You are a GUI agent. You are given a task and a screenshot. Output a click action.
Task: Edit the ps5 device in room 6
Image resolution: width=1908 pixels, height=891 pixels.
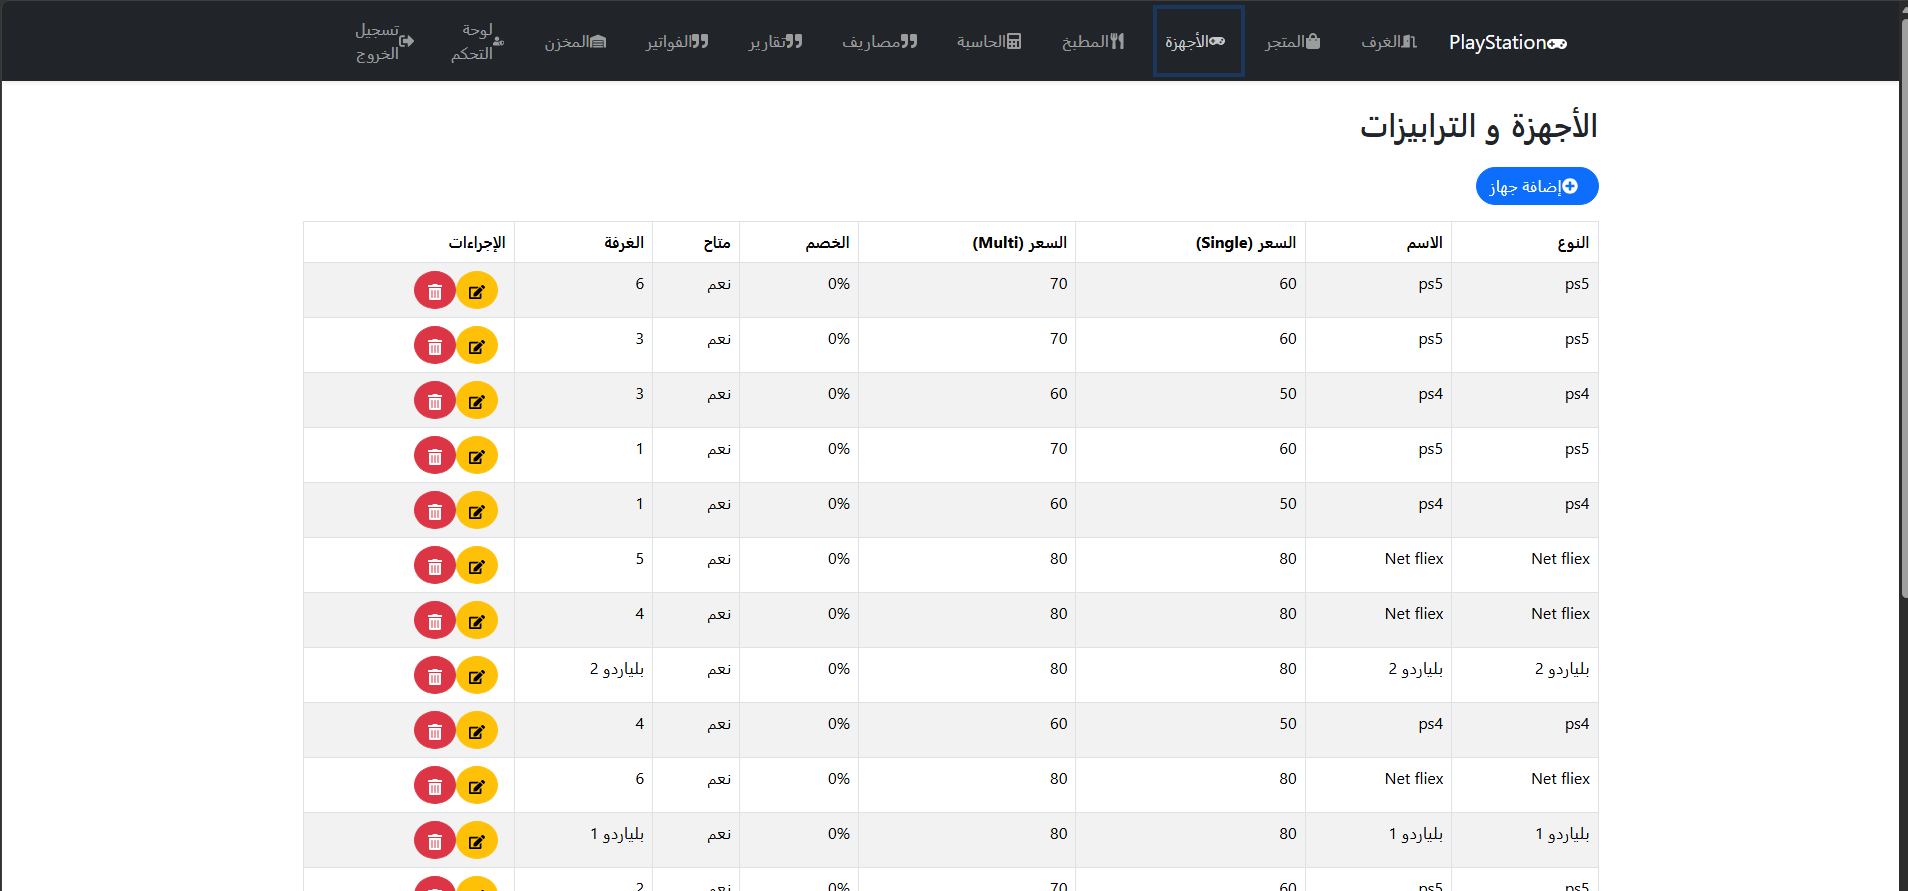click(477, 291)
